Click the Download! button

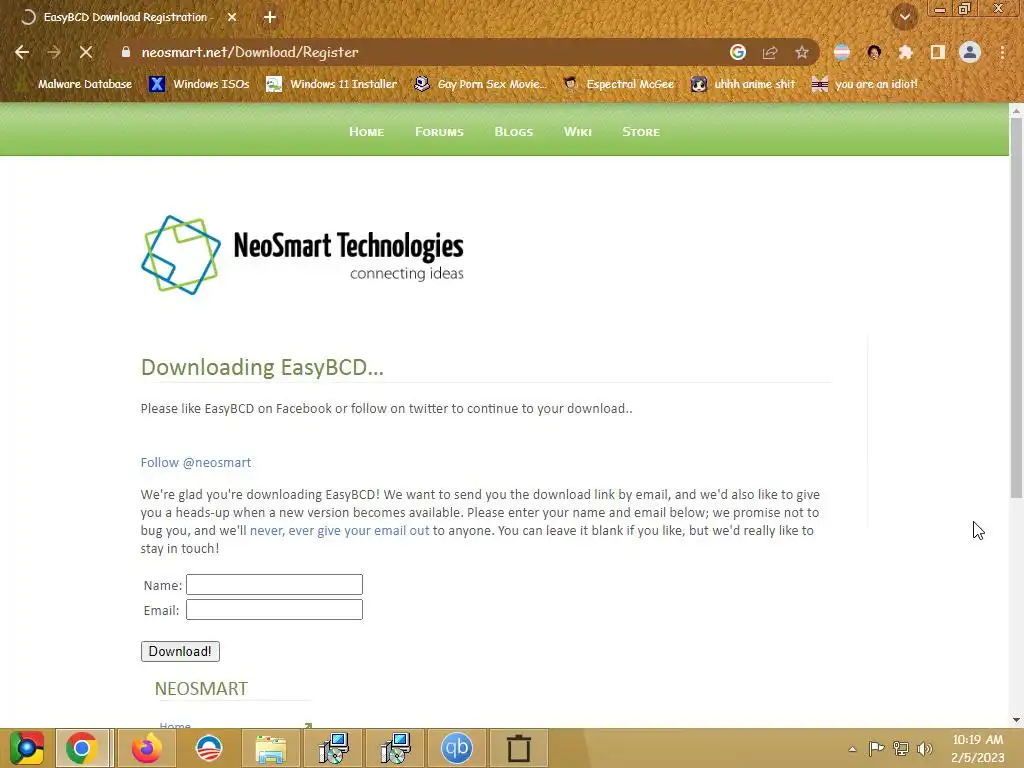(x=180, y=652)
